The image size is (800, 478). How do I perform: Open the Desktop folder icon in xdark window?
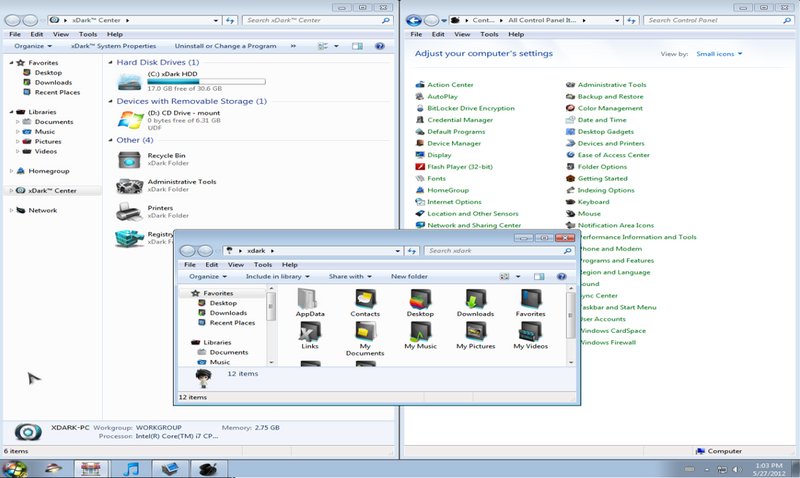tap(420, 298)
